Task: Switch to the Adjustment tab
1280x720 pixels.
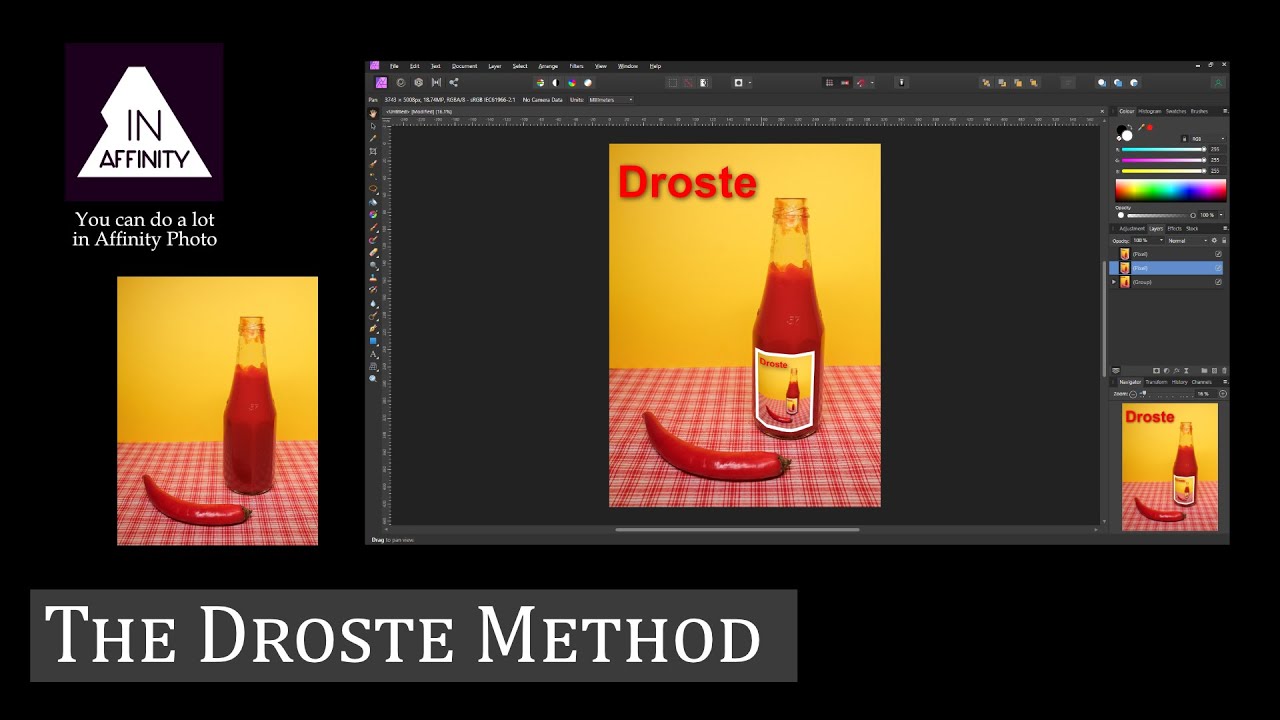Action: pyautogui.click(x=1132, y=229)
